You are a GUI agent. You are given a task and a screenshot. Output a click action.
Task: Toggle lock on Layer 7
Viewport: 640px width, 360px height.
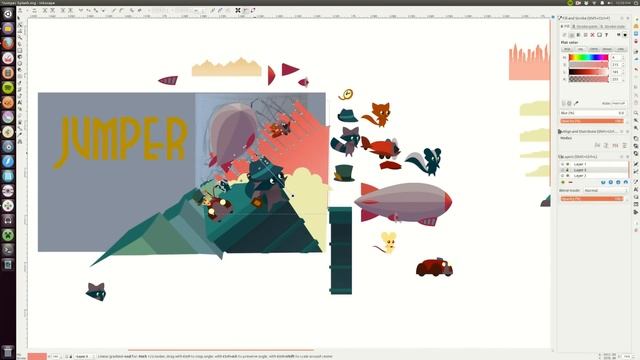tap(568, 176)
